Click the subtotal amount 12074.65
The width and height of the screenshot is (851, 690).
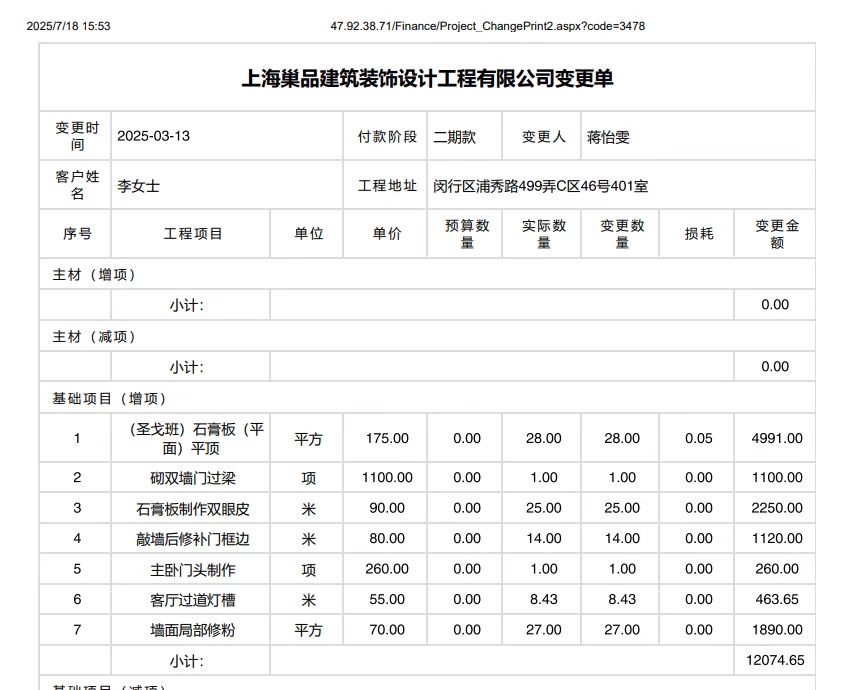(775, 661)
